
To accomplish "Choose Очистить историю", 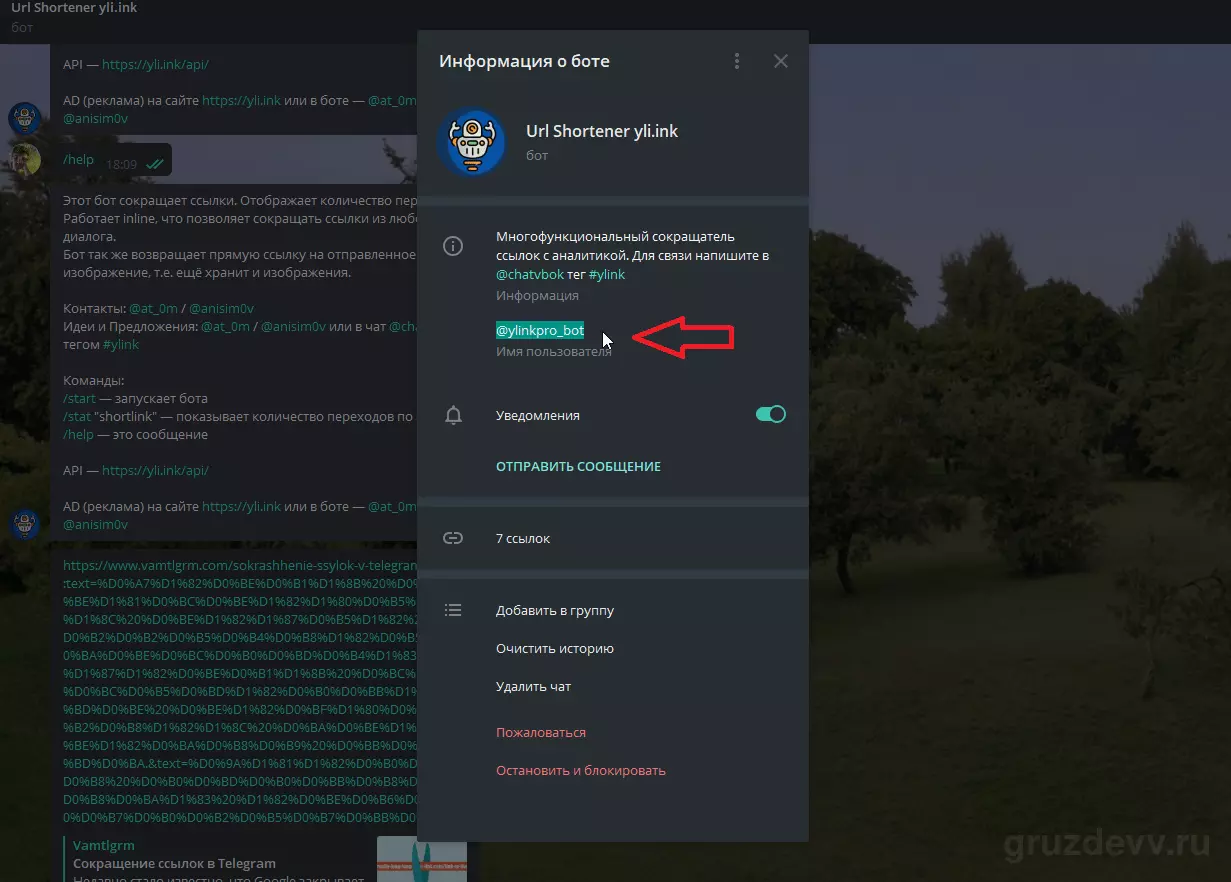I will coord(555,648).
